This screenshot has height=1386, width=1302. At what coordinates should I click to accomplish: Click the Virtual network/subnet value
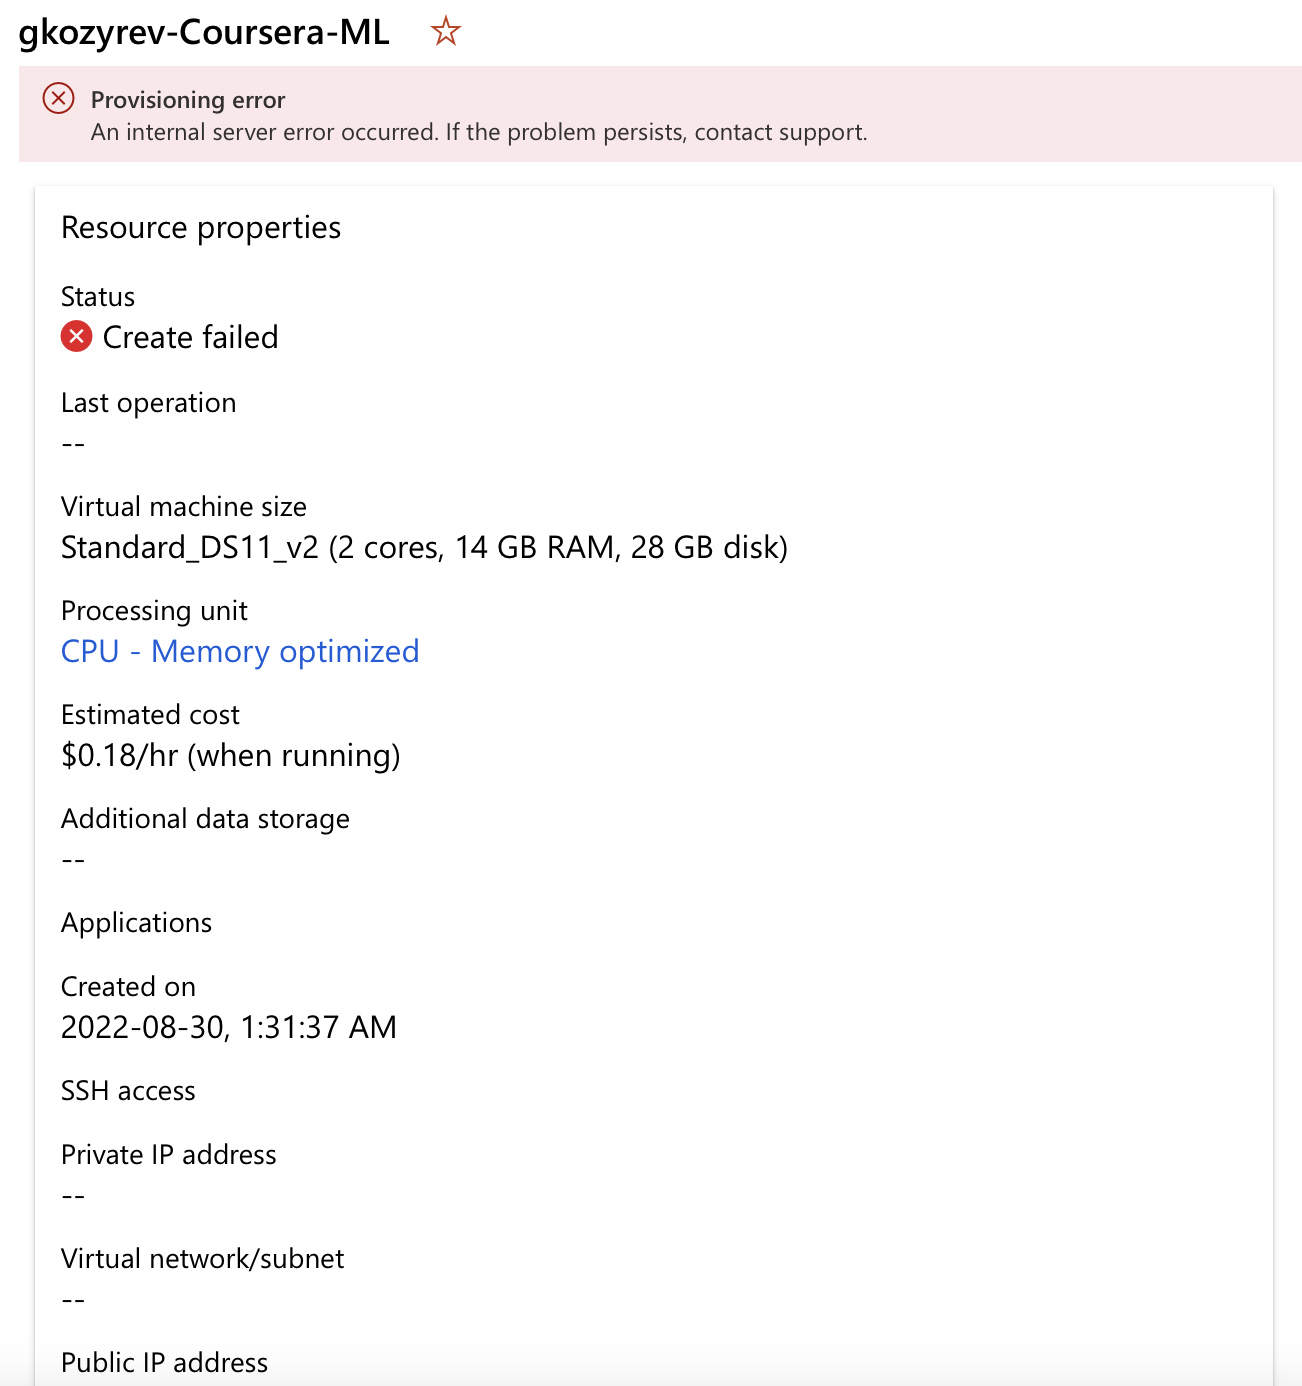tap(74, 1299)
